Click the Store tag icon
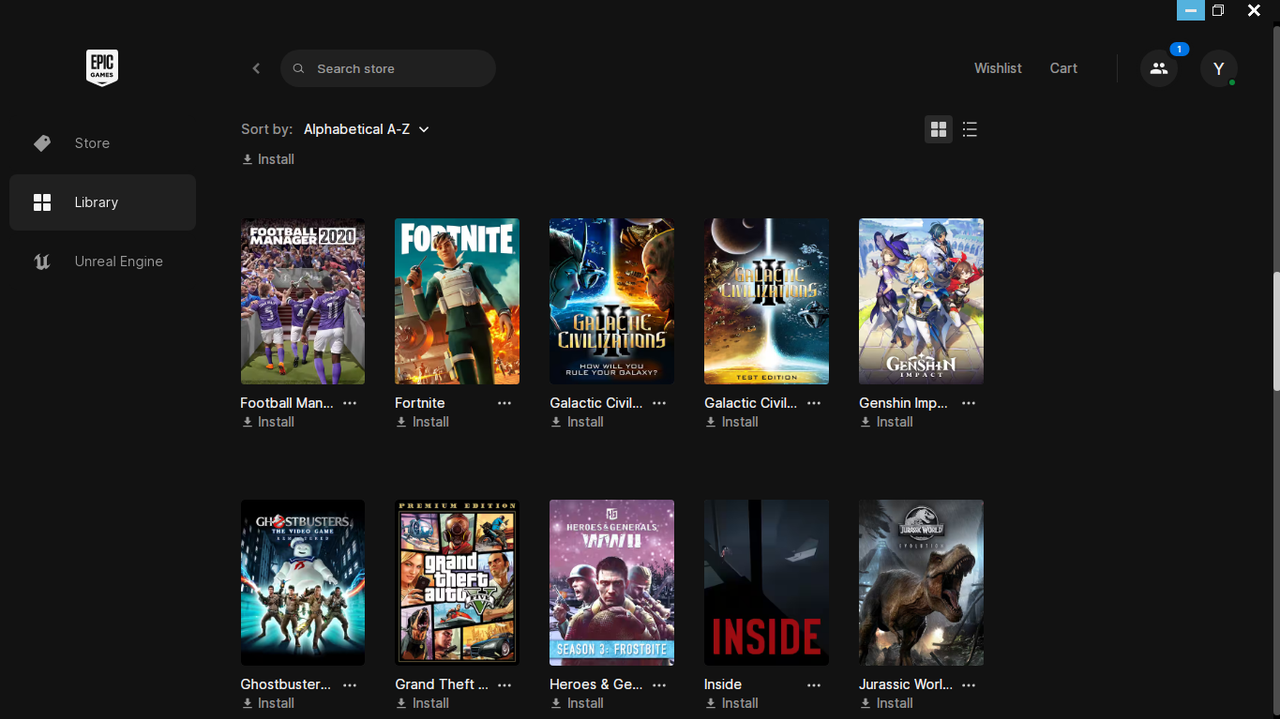Screen dimensions: 1280x719 [x=42, y=143]
